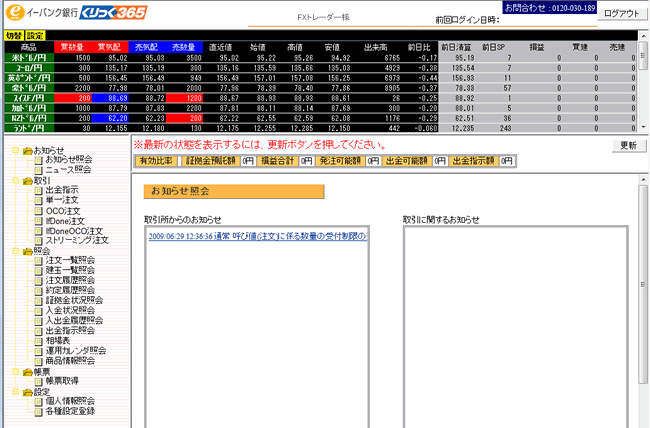Click the IfDone注文 document icon
Image resolution: width=650 pixels, height=428 pixels.
click(x=39, y=221)
